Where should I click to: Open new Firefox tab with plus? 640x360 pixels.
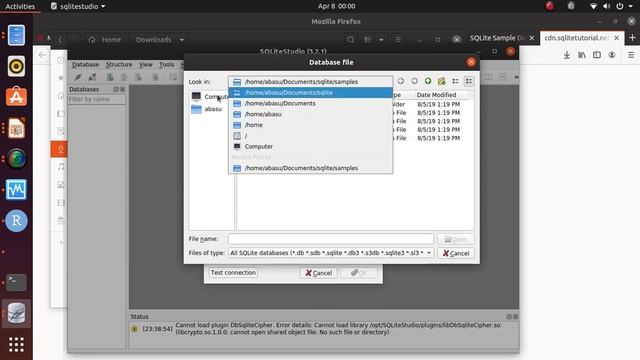[632, 38]
